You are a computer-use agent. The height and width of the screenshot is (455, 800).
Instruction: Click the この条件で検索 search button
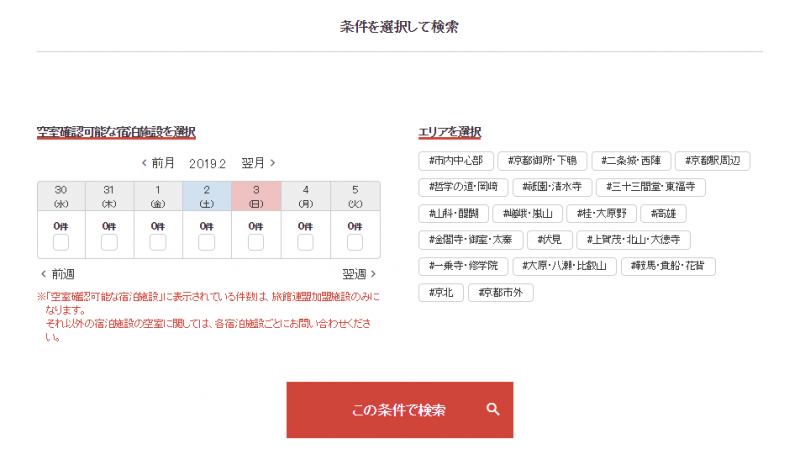pos(399,410)
